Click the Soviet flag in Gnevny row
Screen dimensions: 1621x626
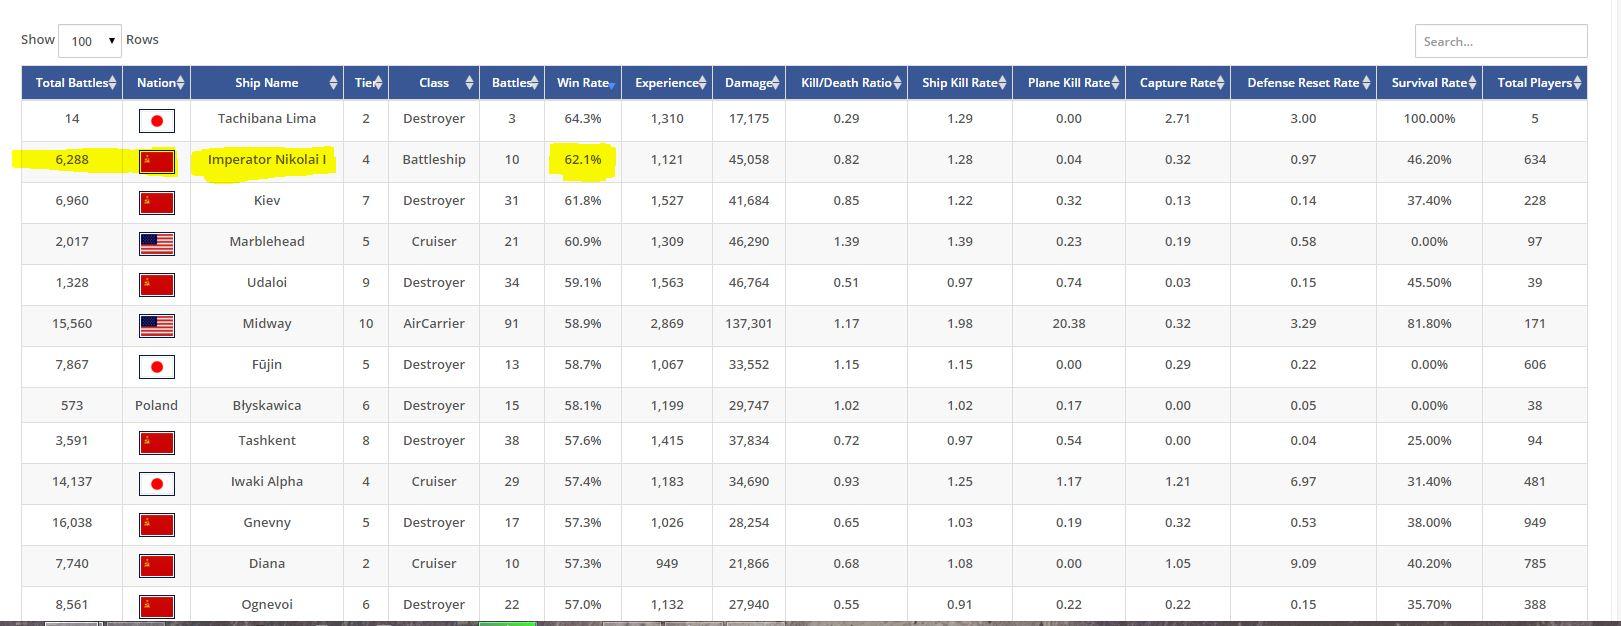tap(156, 525)
